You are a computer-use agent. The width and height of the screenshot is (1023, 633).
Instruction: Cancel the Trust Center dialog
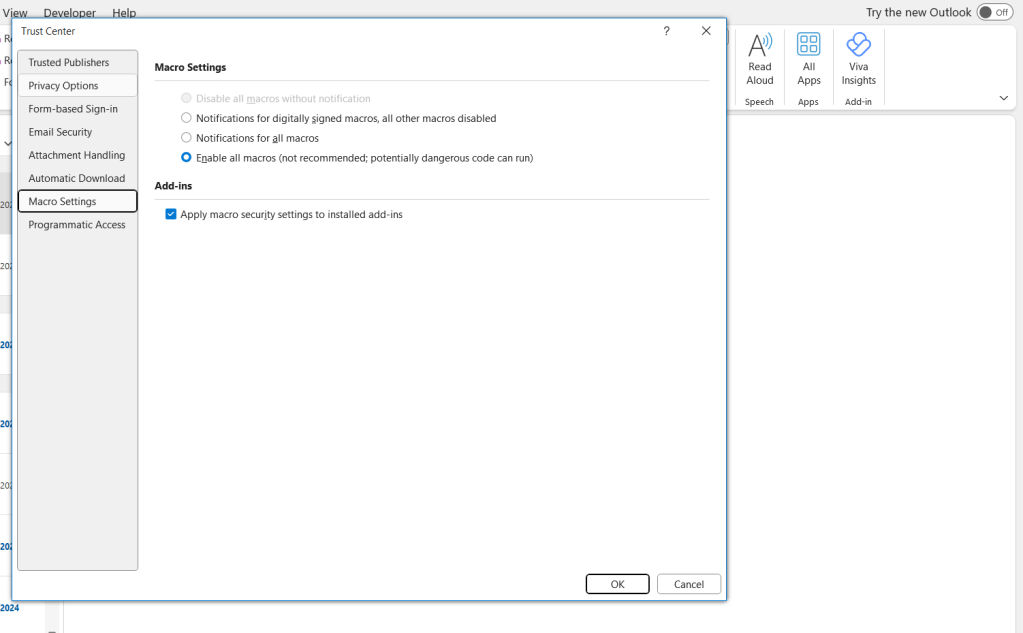coord(688,584)
